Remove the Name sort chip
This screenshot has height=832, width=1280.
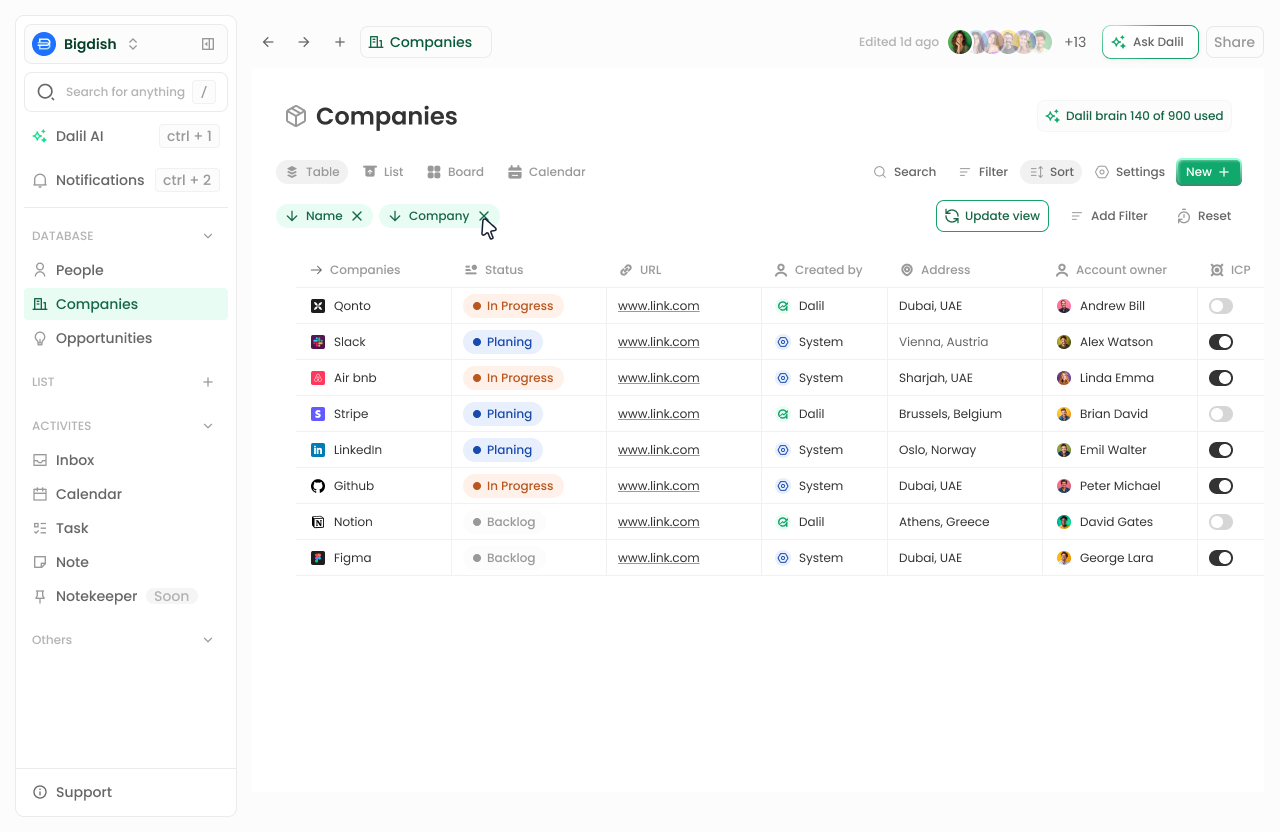coord(357,216)
